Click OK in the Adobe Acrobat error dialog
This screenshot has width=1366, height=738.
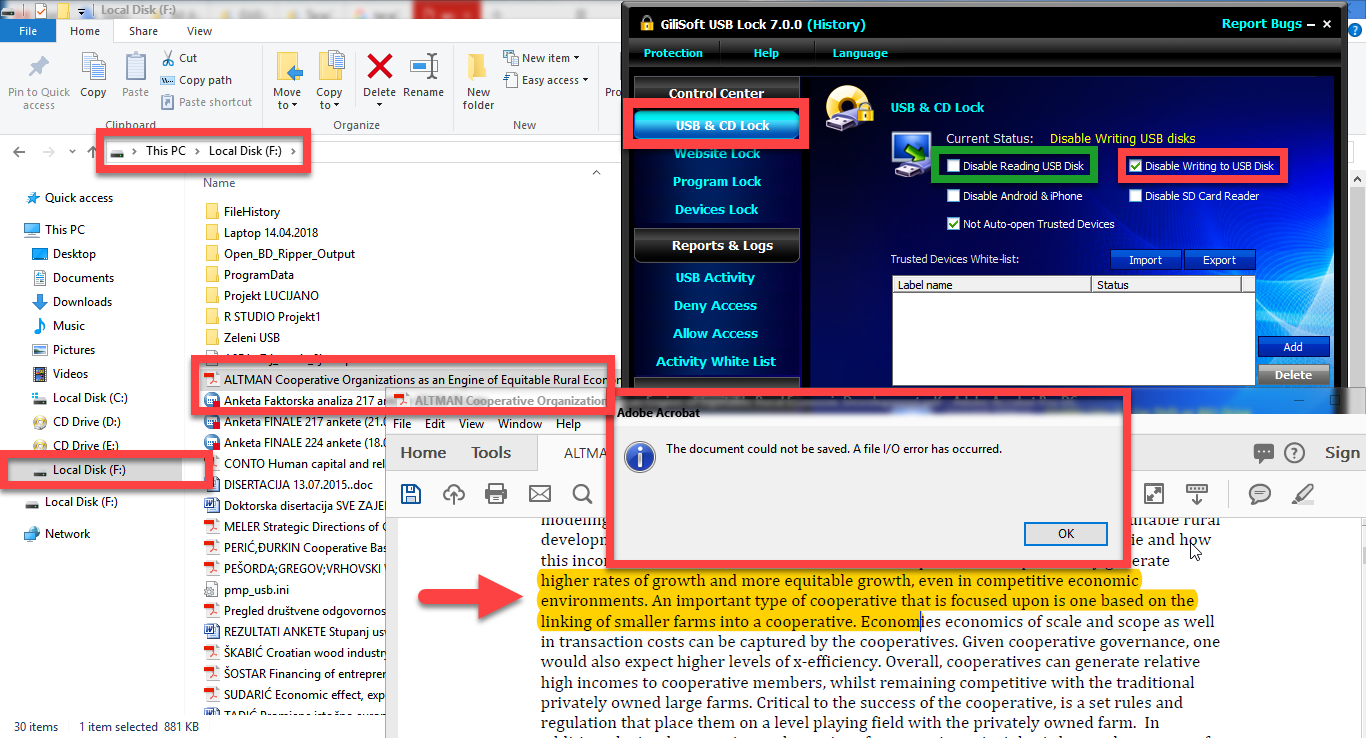point(1066,533)
